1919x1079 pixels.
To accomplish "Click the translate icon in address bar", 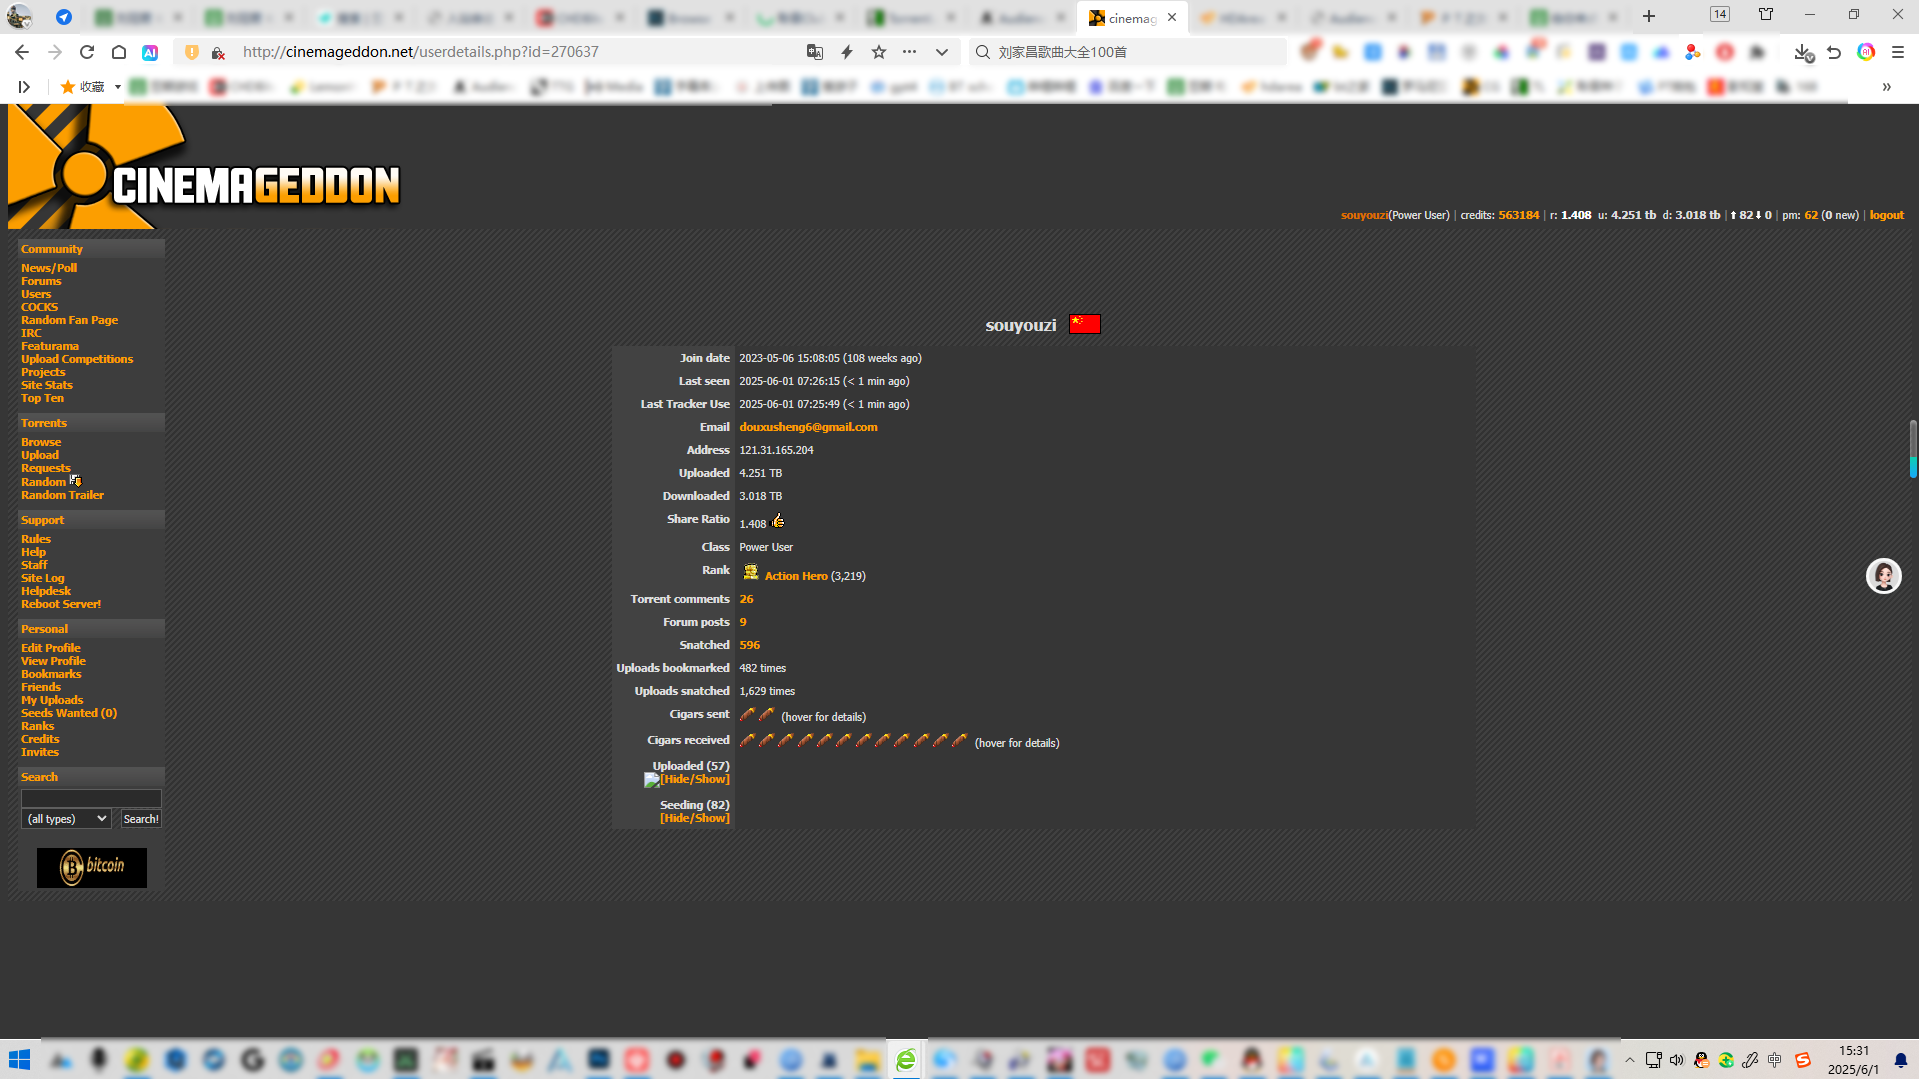I will point(815,52).
